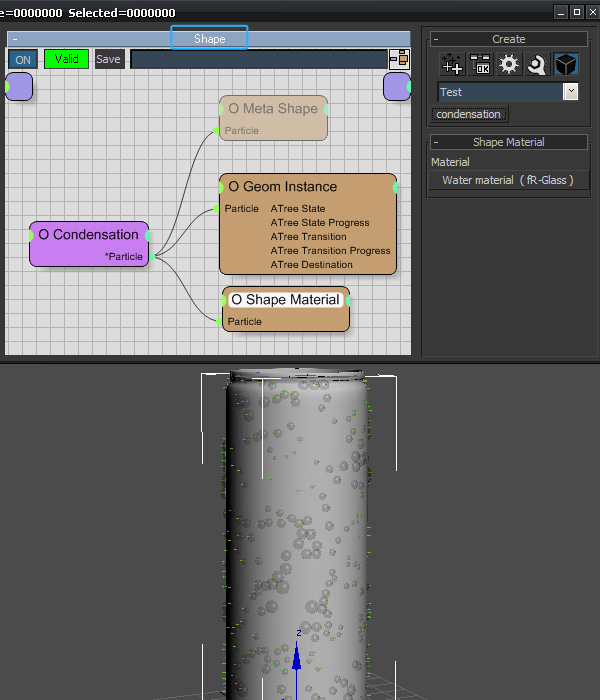Click the Test combo box field
This screenshot has height=700, width=600.
click(x=500, y=92)
